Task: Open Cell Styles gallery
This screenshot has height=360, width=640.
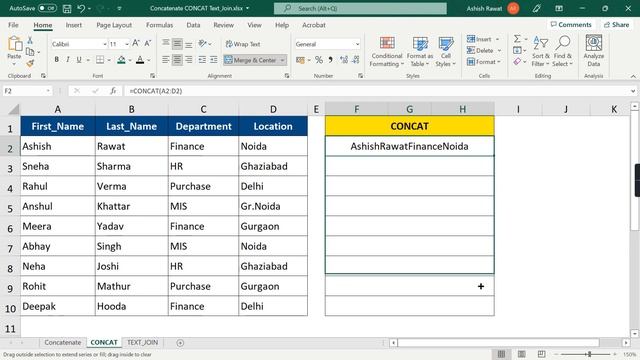Action: click(445, 51)
